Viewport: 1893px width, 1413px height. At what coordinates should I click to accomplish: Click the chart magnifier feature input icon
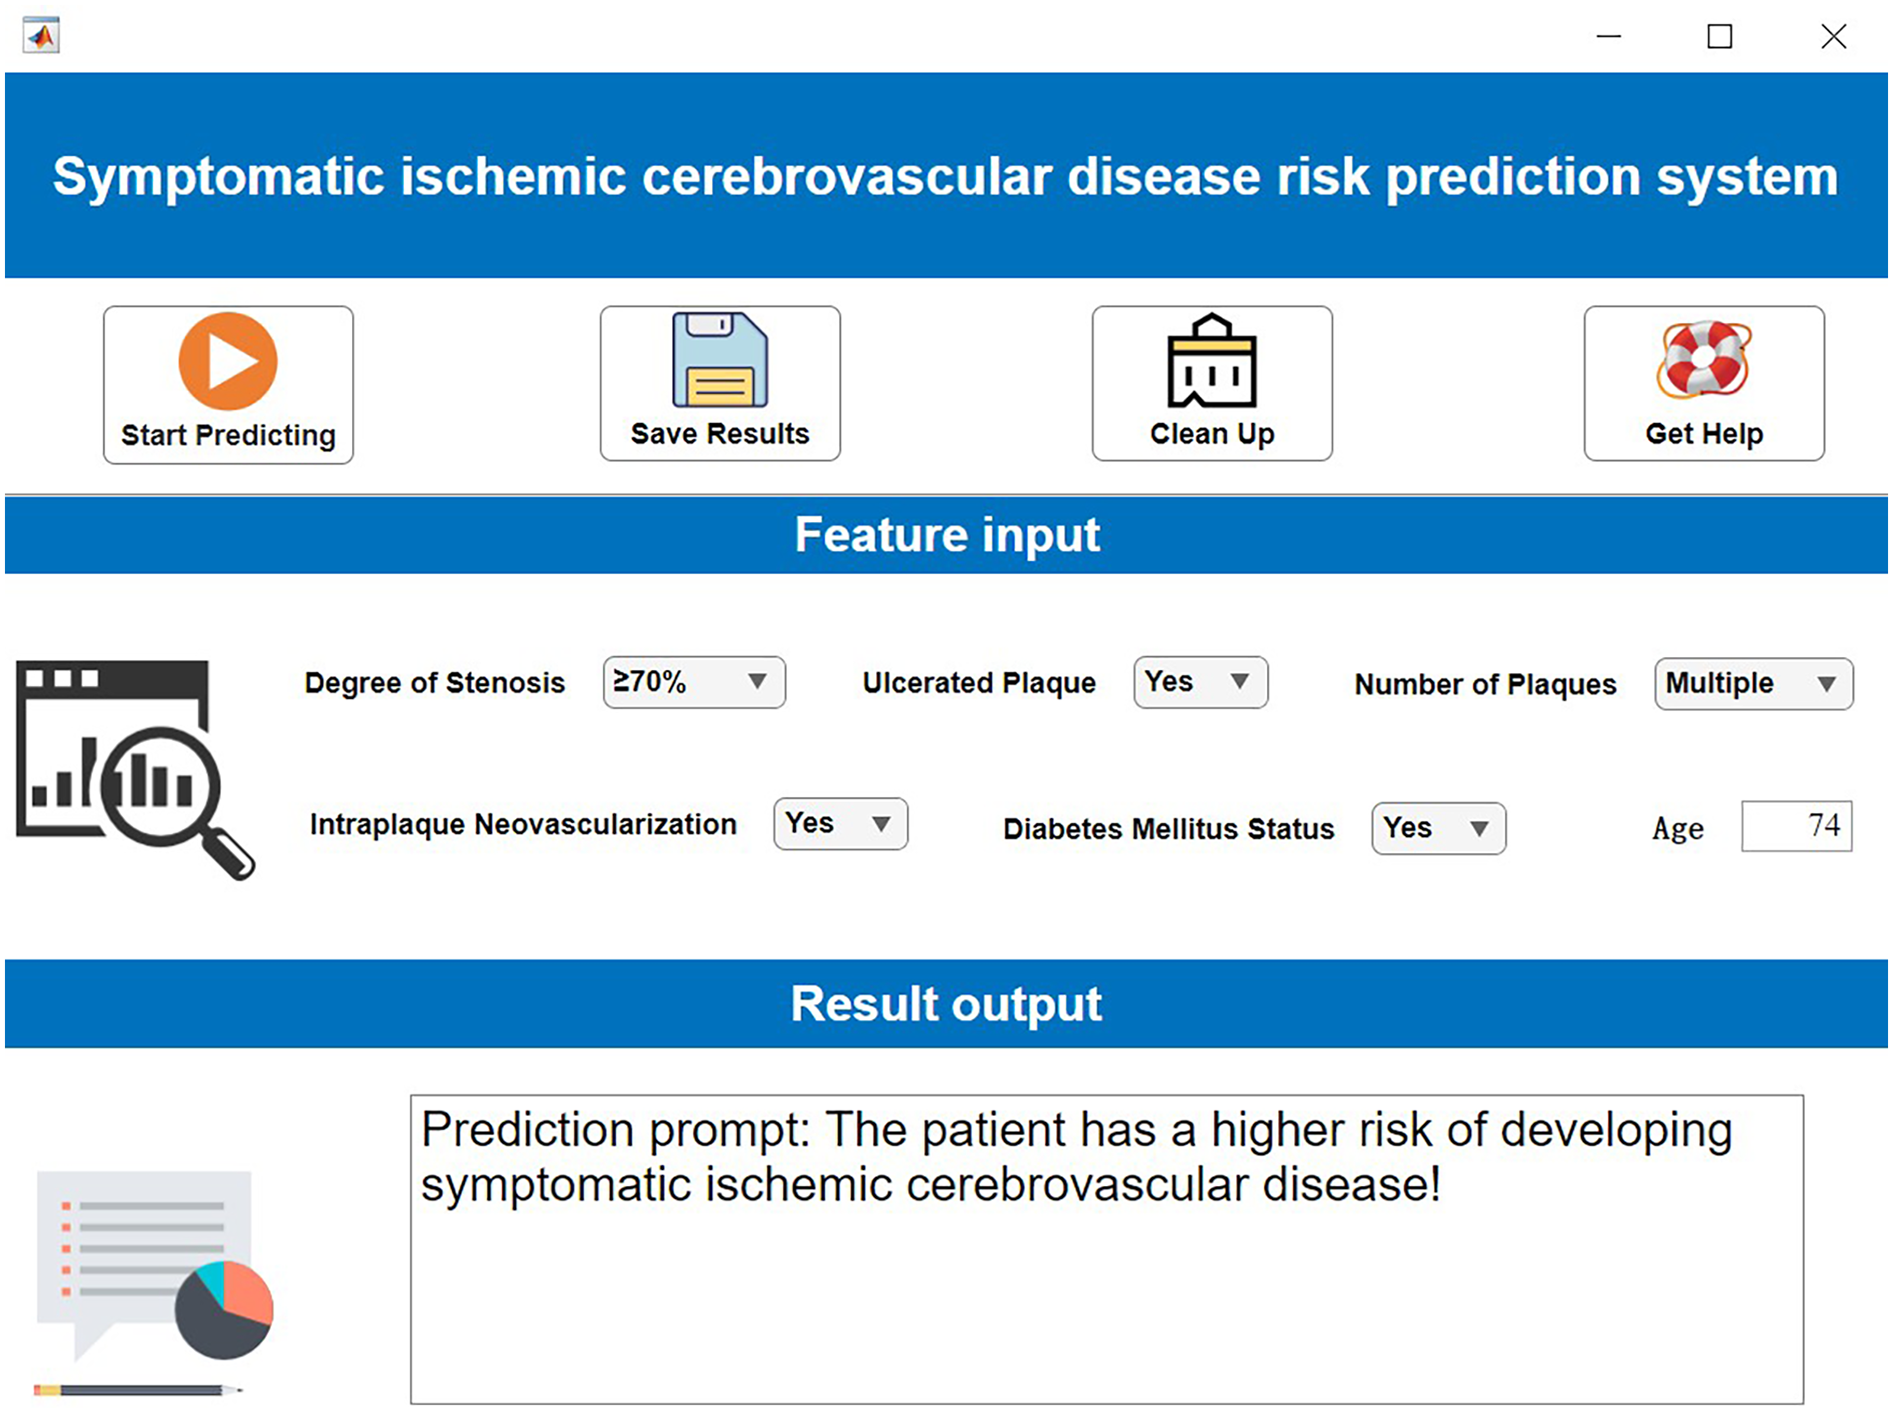[135, 768]
